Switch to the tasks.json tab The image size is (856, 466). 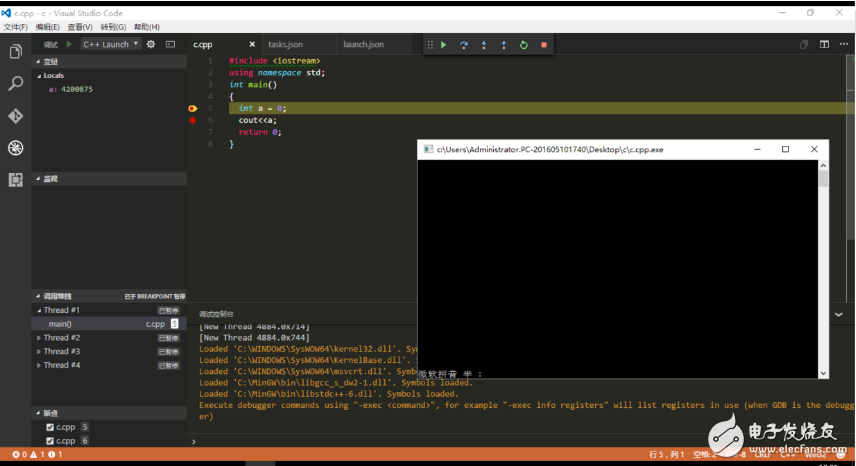point(286,44)
